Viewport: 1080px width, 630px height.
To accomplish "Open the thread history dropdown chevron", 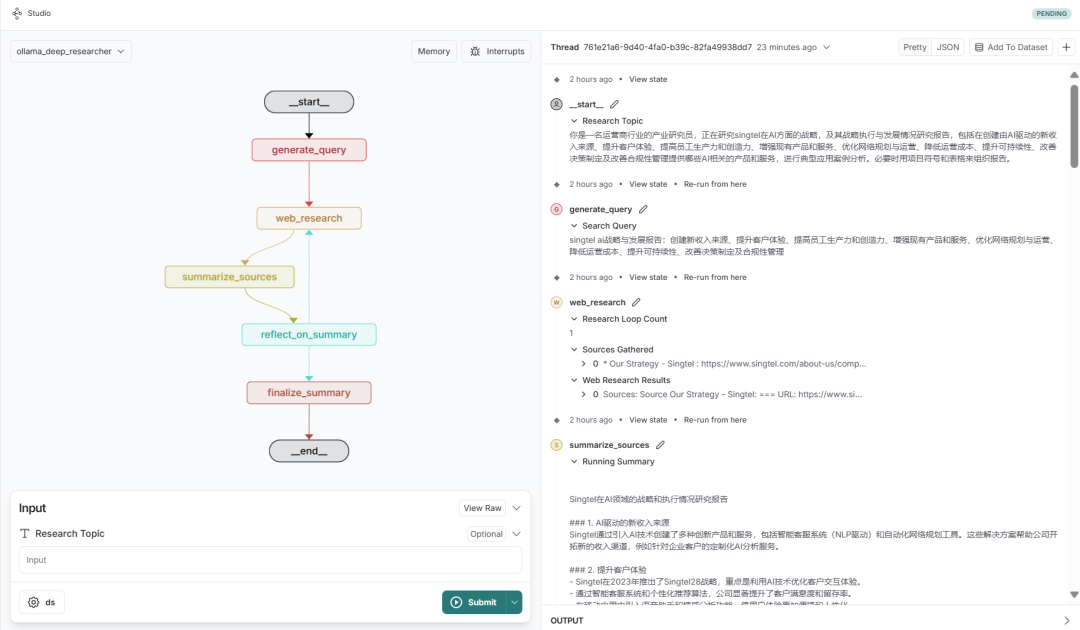I will click(827, 47).
